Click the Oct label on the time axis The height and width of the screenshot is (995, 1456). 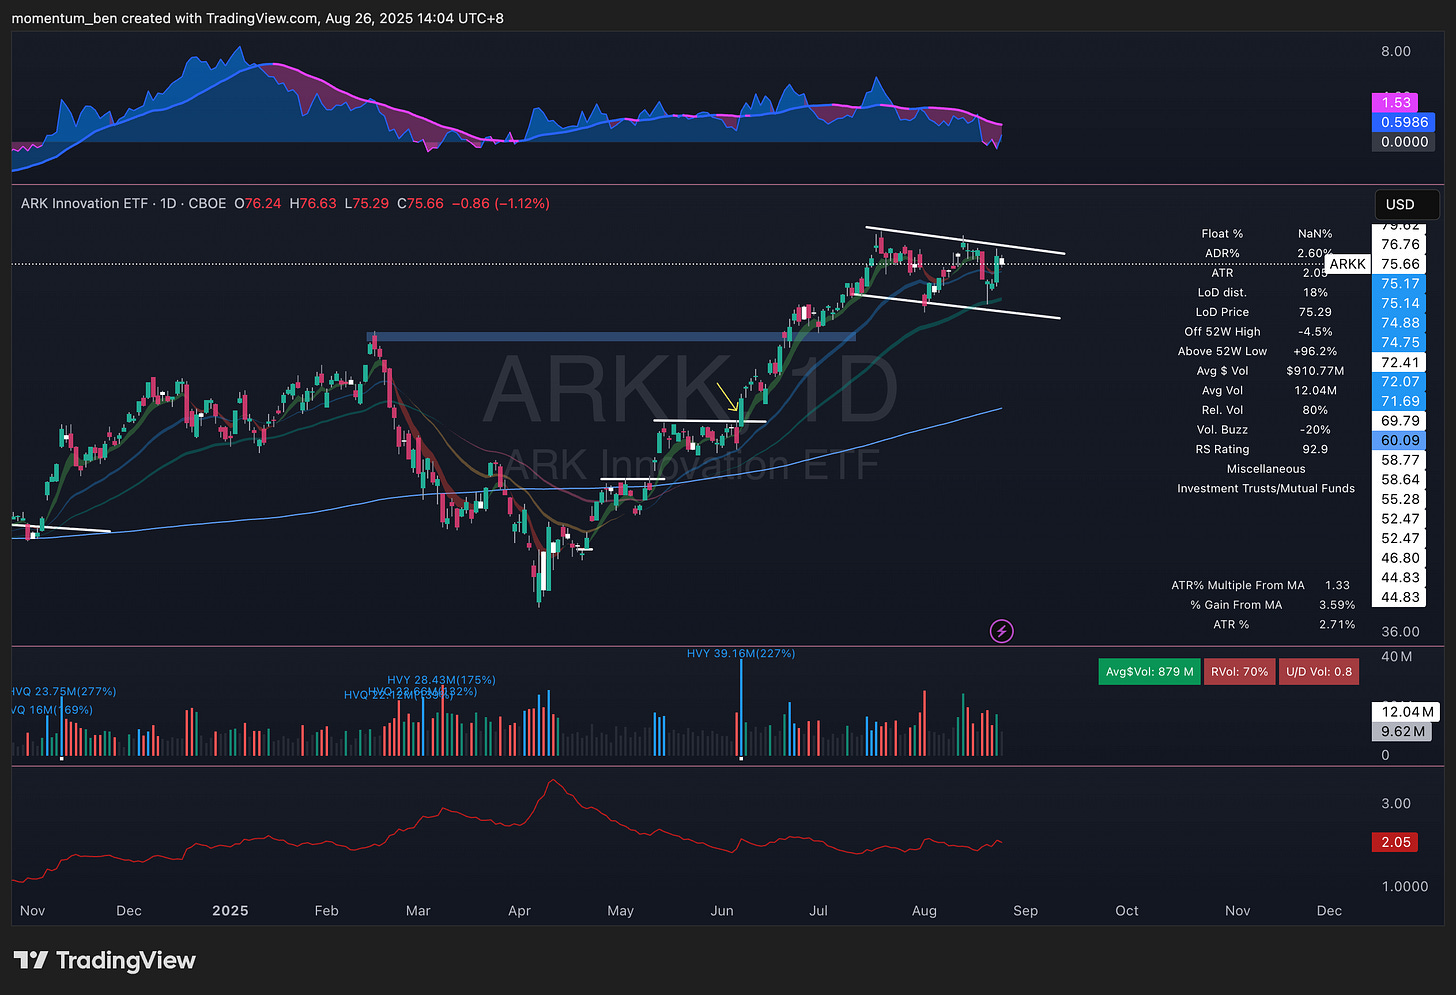coord(1127,911)
